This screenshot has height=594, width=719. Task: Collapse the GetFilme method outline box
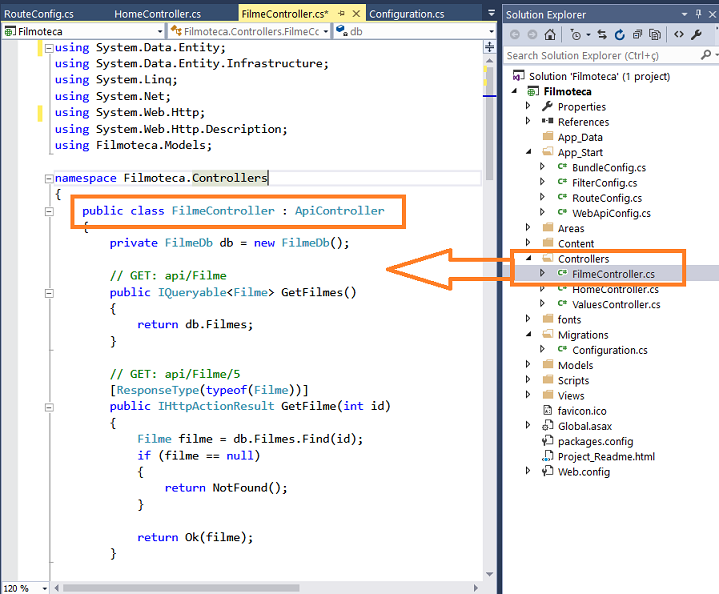pyautogui.click(x=49, y=407)
